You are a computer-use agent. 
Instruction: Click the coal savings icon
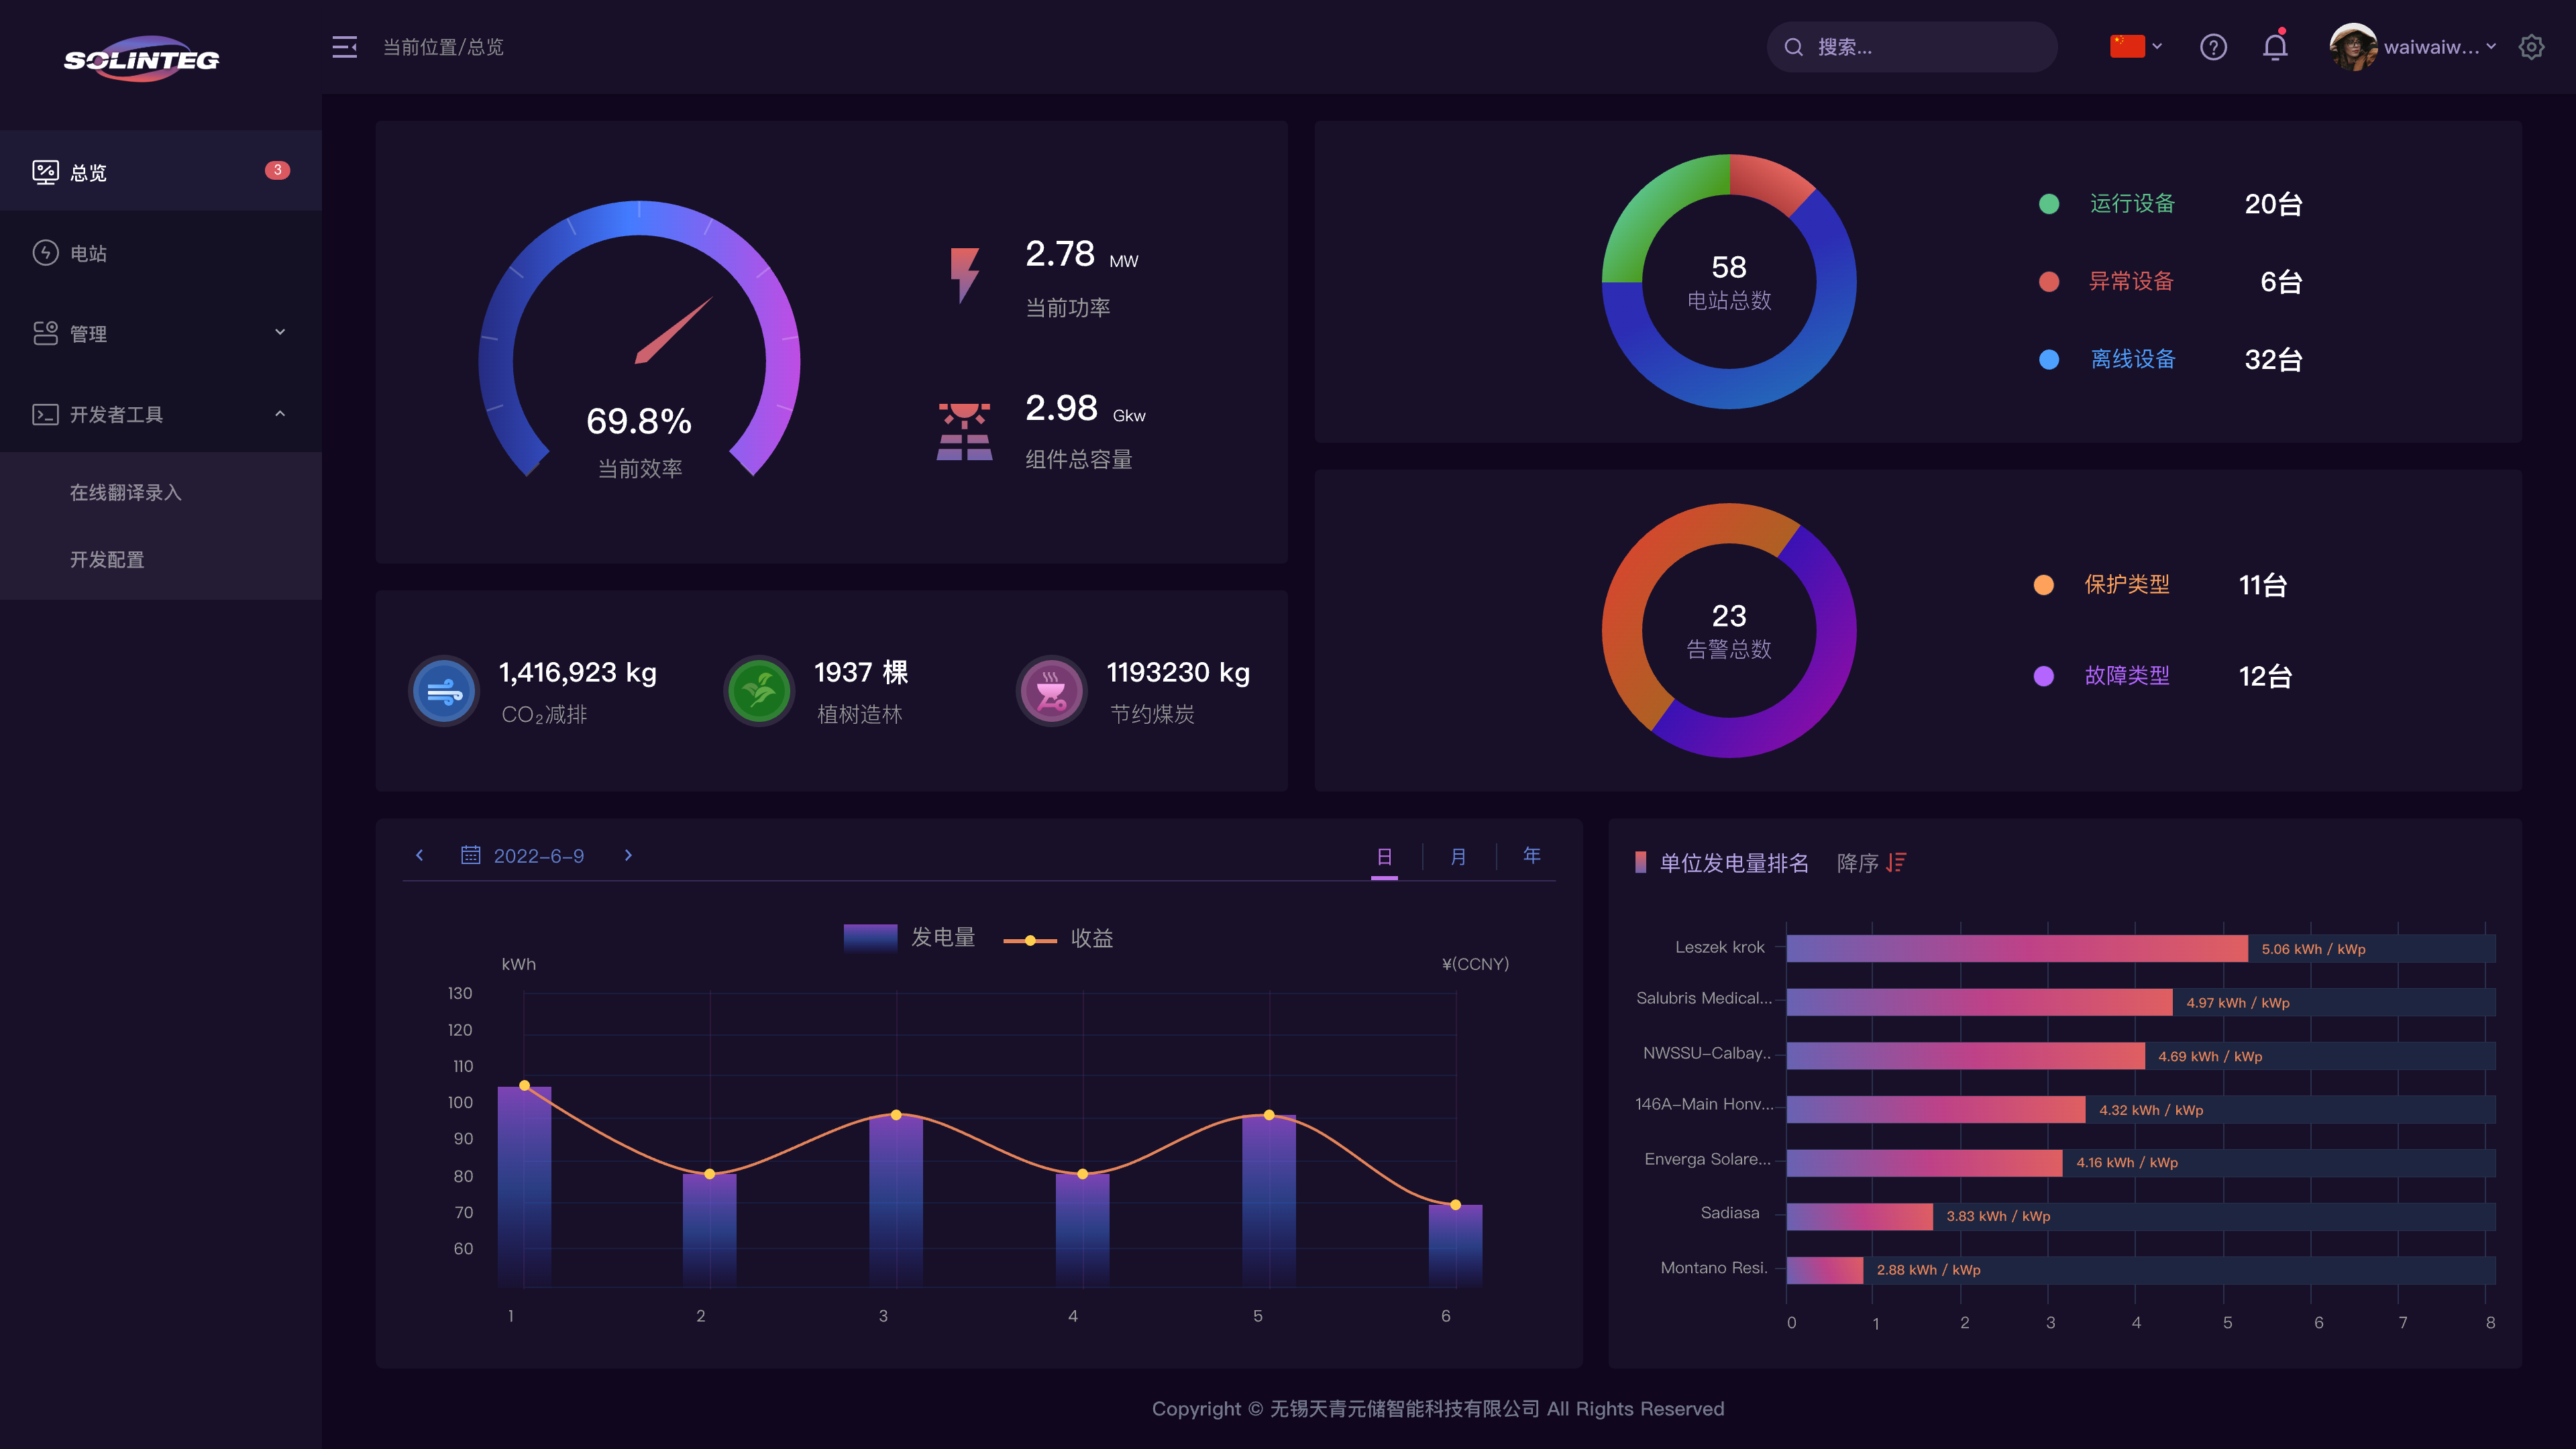[x=1051, y=691]
